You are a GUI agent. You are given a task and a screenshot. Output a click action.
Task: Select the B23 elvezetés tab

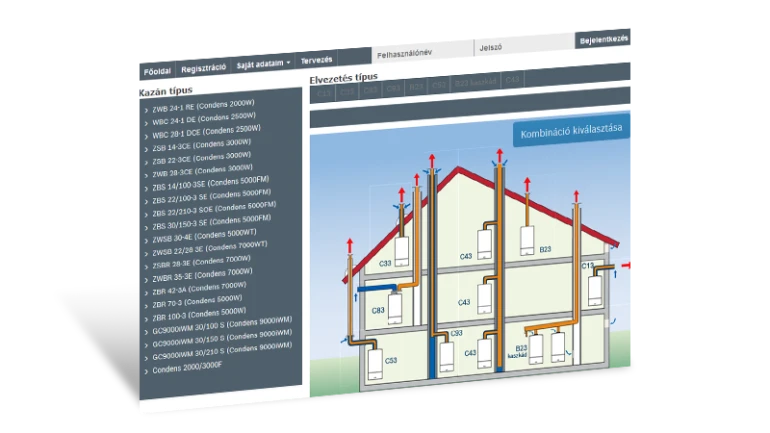(416, 87)
